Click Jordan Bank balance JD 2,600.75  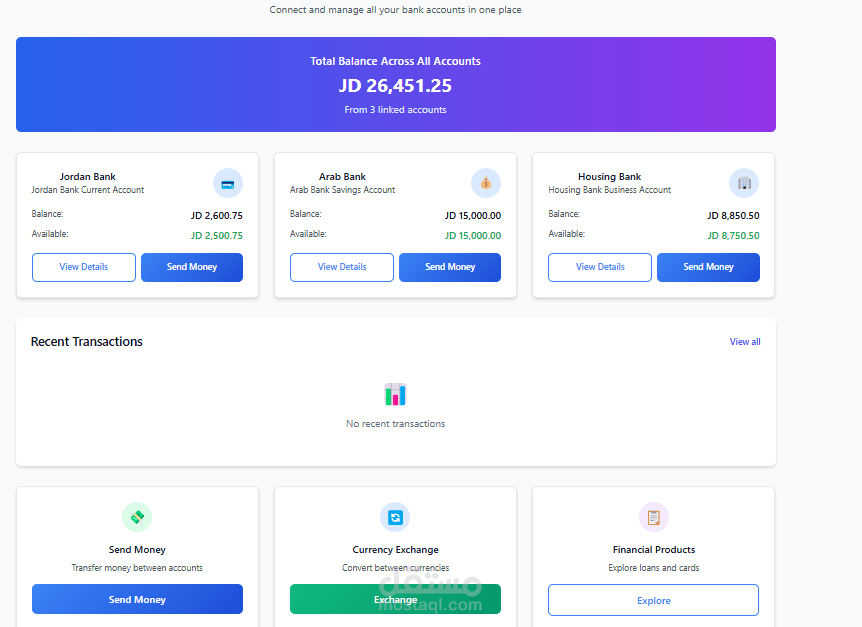click(217, 215)
